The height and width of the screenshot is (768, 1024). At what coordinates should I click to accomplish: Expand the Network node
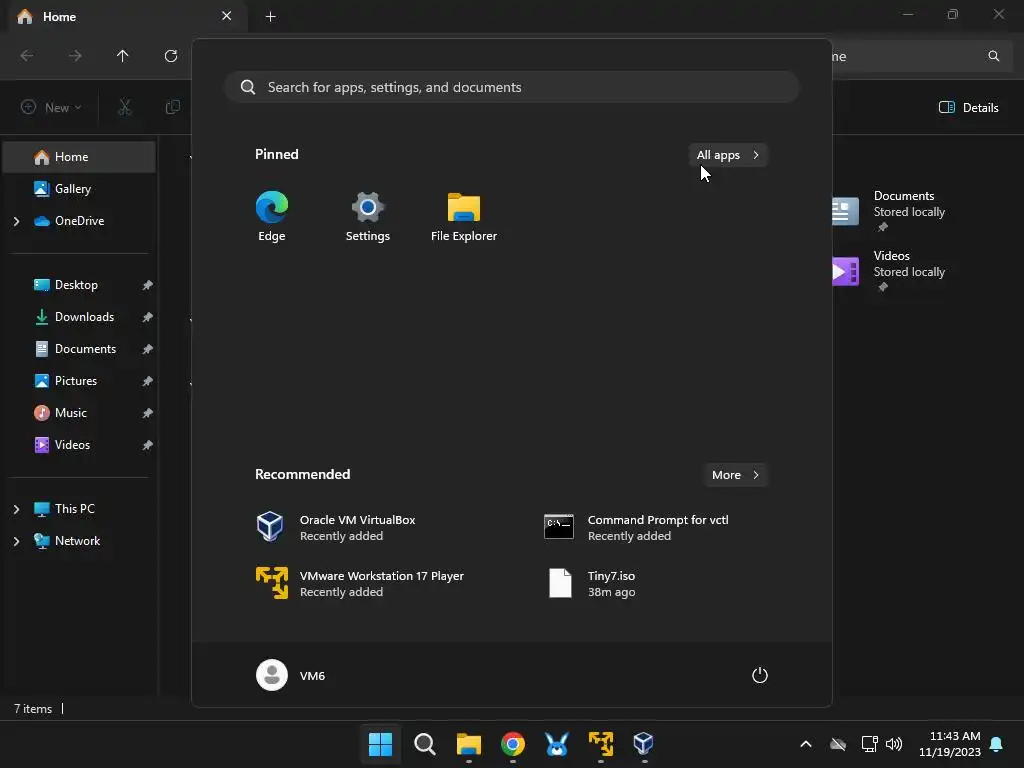tap(16, 541)
